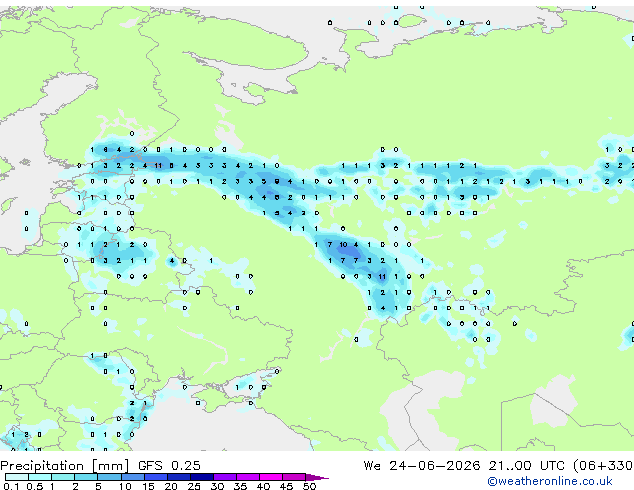Click the '30' legend scale label

coord(217,486)
